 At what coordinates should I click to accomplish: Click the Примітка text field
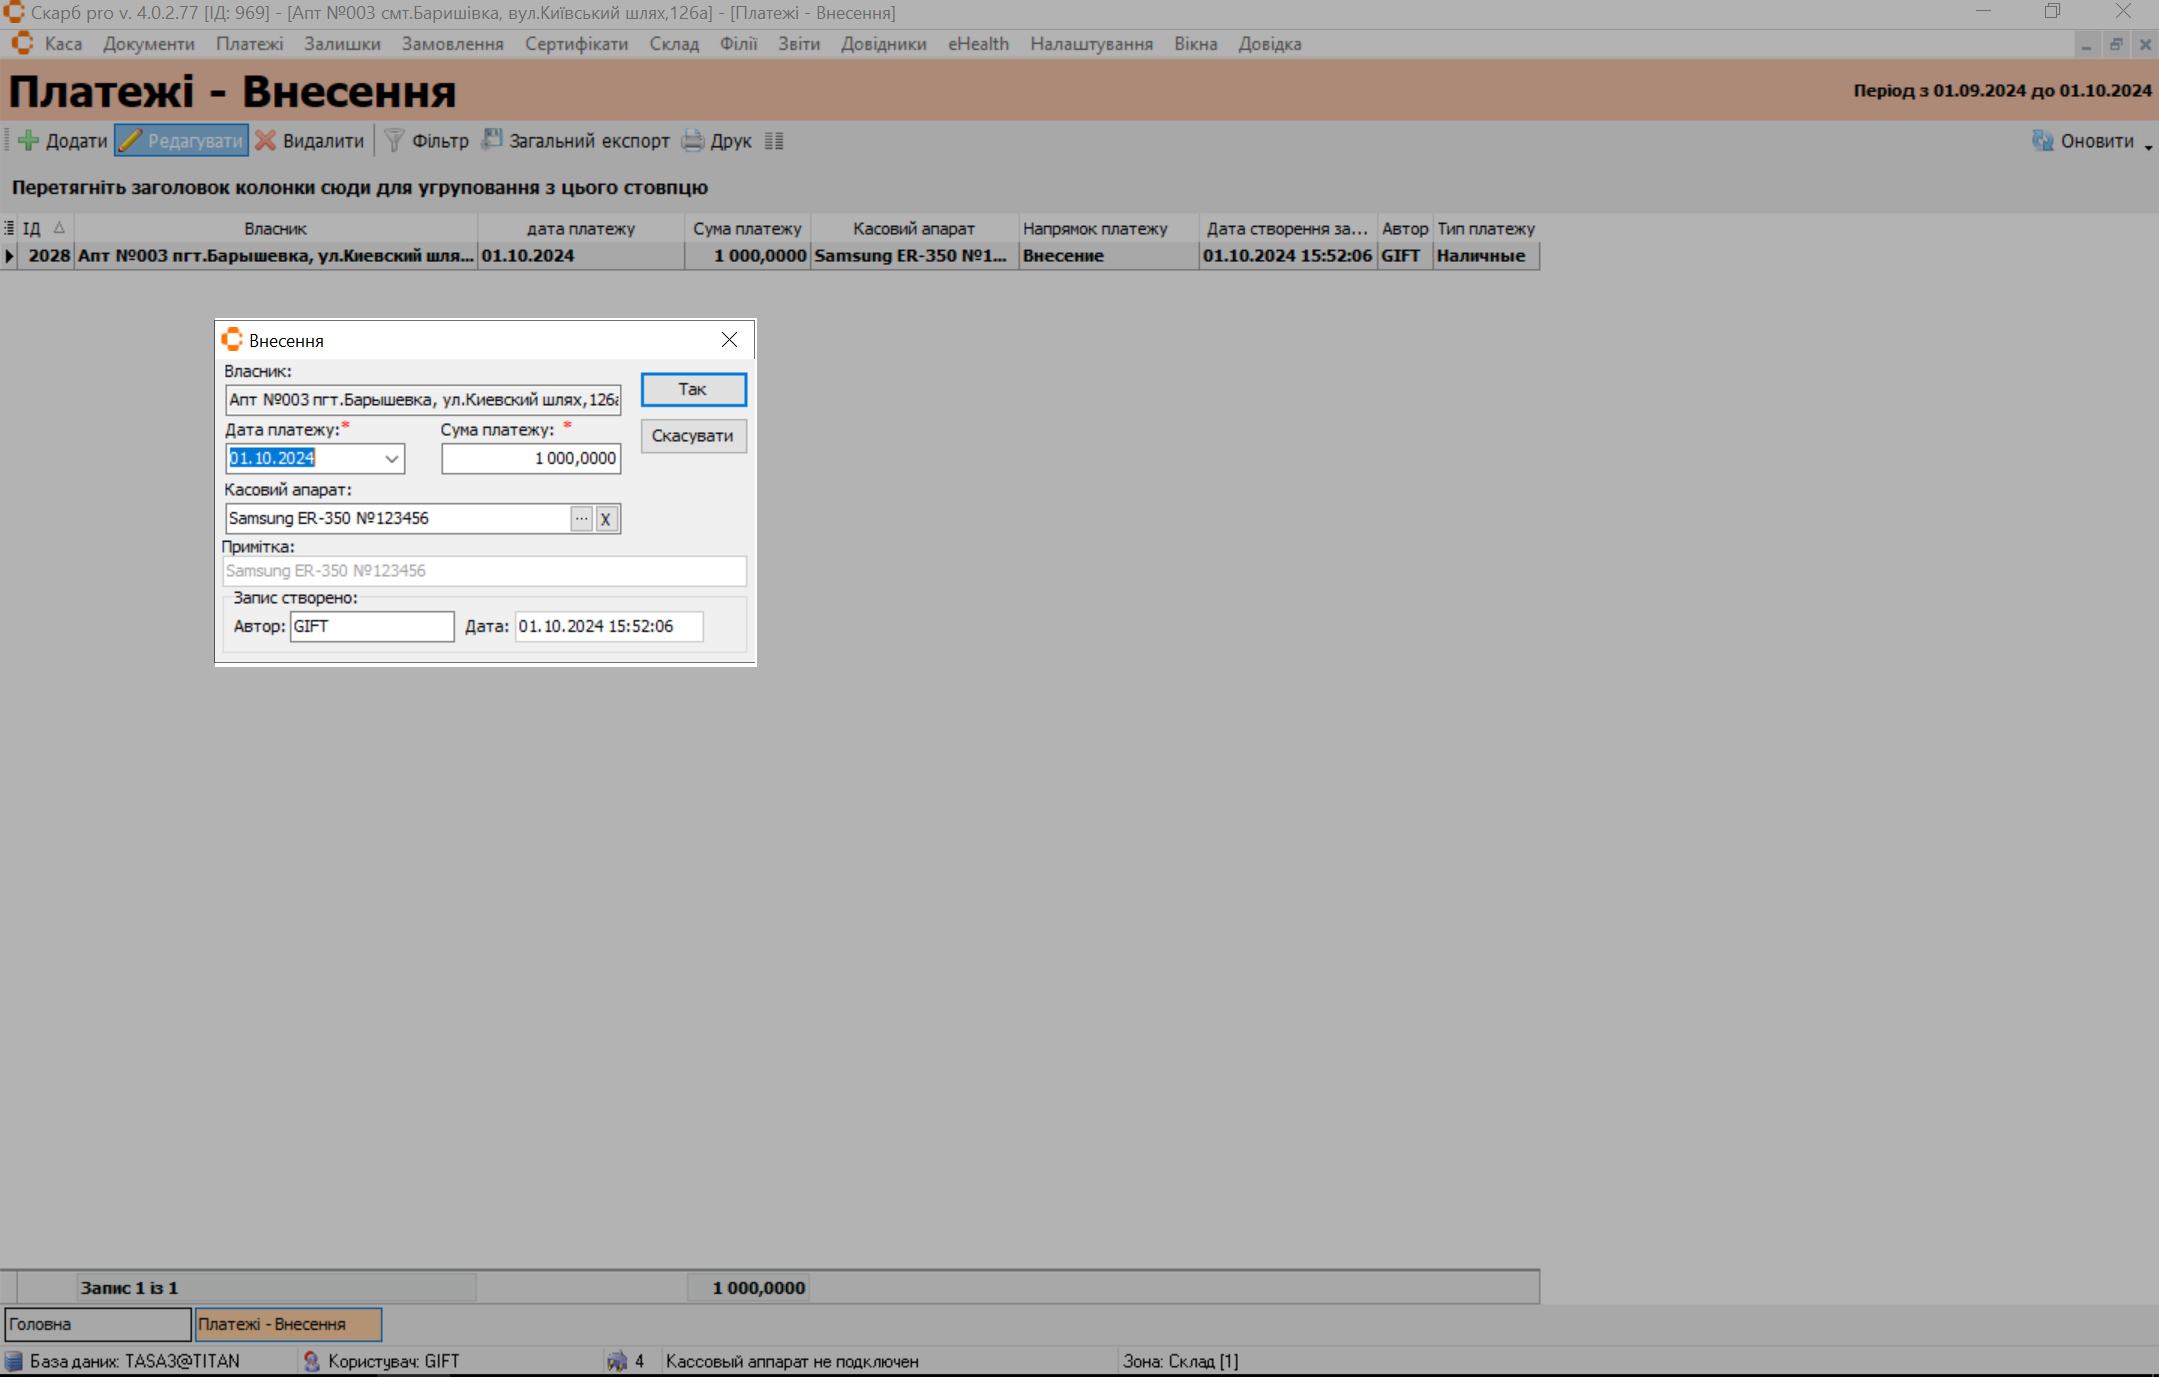pyautogui.click(x=484, y=571)
